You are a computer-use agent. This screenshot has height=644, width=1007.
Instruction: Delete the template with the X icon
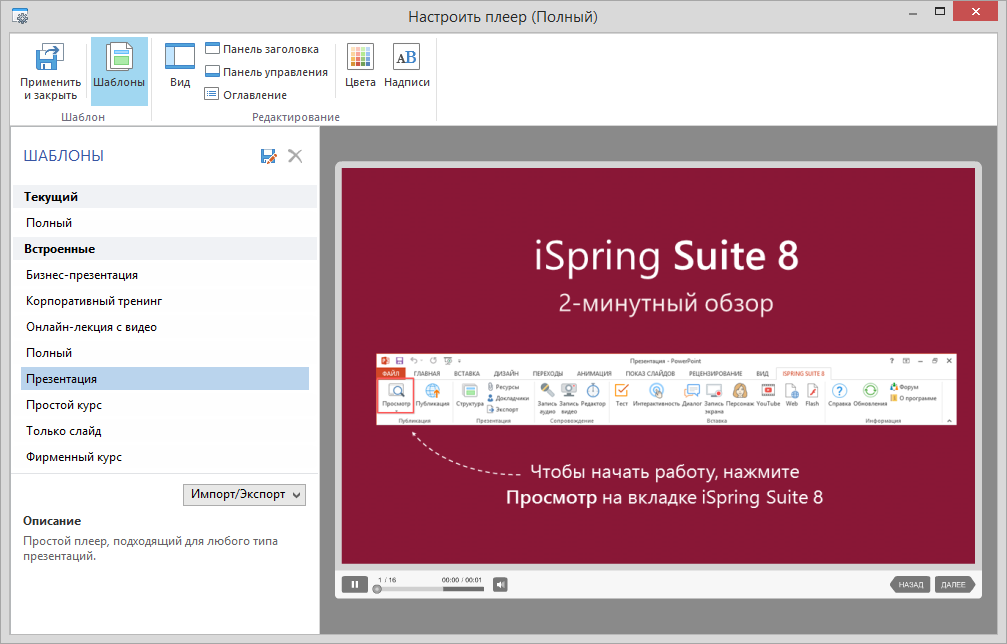pos(295,156)
